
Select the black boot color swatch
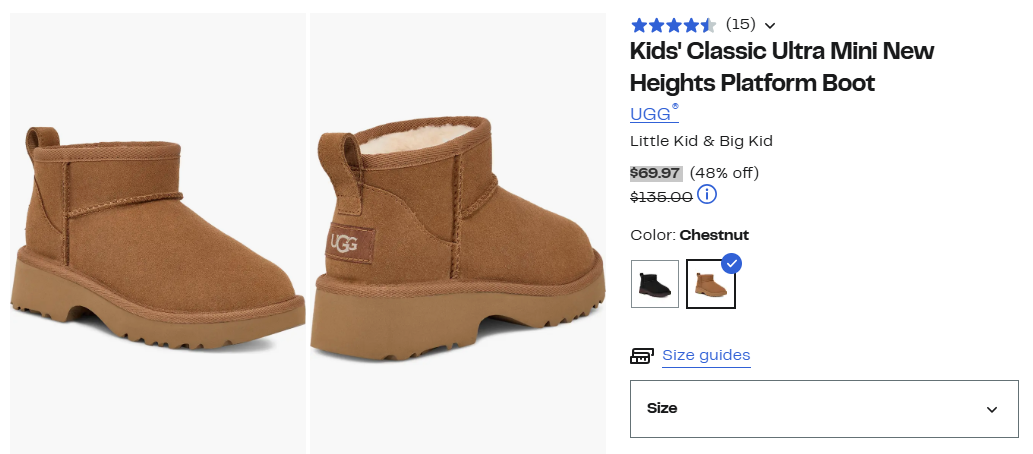coord(655,284)
